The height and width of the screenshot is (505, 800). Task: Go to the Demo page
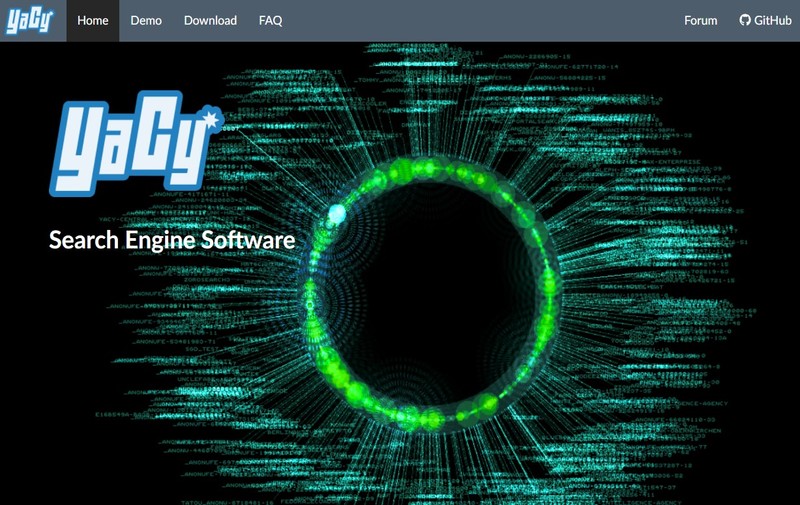coord(146,20)
